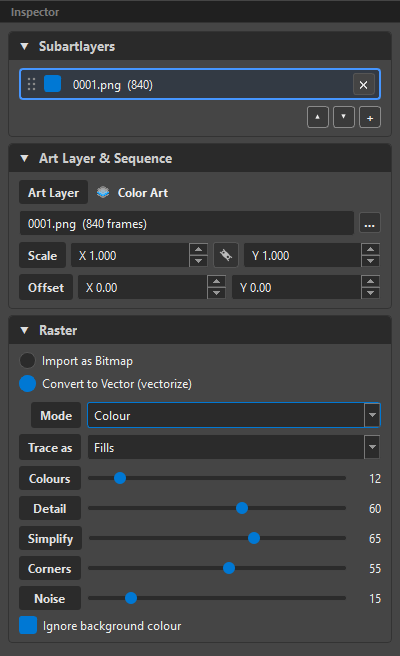Image resolution: width=400 pixels, height=656 pixels.
Task: Decrease Scale X with down stepper
Action: 198,261
